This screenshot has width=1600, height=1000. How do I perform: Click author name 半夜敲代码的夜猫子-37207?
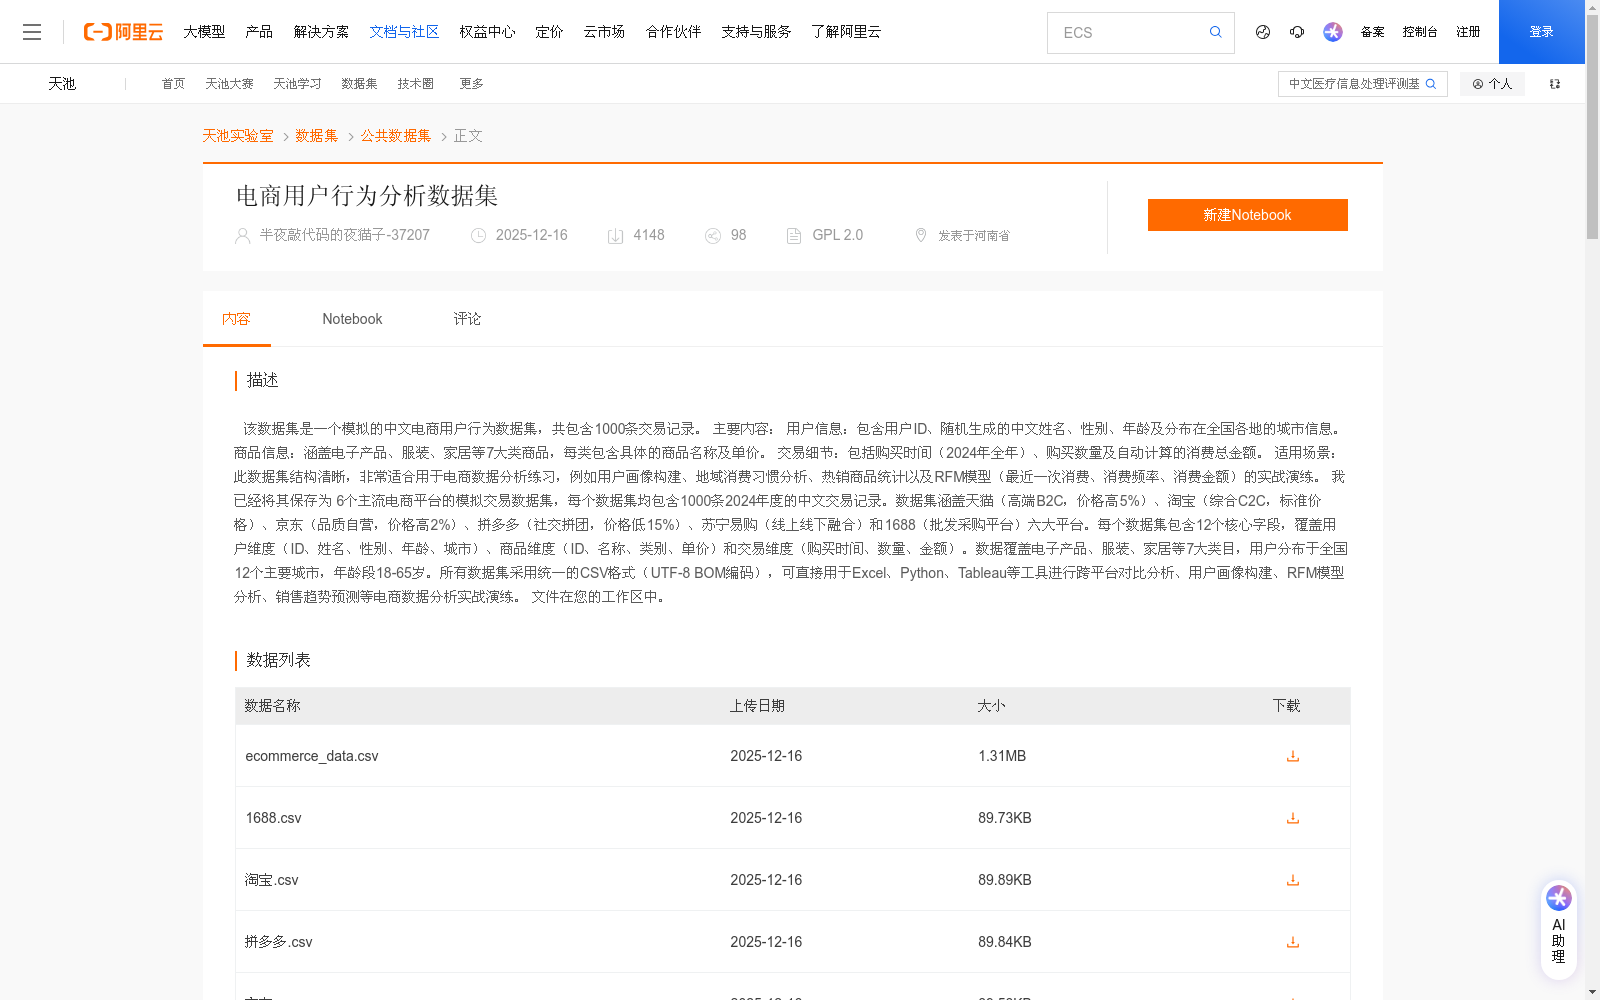(344, 235)
